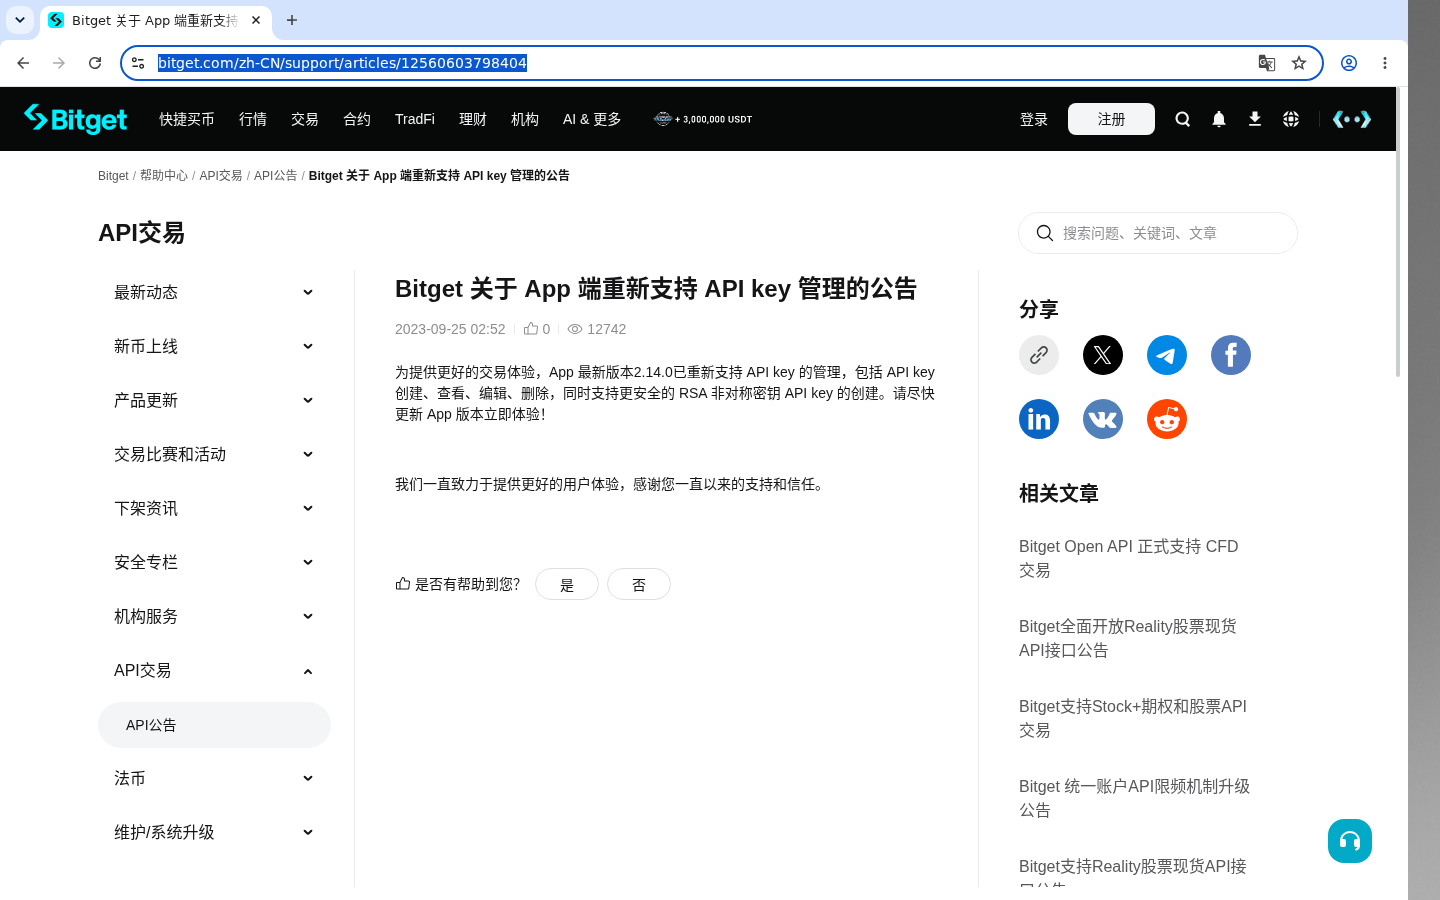Select API公告 in the sidebar
This screenshot has height=900, width=1440.
click(x=214, y=725)
